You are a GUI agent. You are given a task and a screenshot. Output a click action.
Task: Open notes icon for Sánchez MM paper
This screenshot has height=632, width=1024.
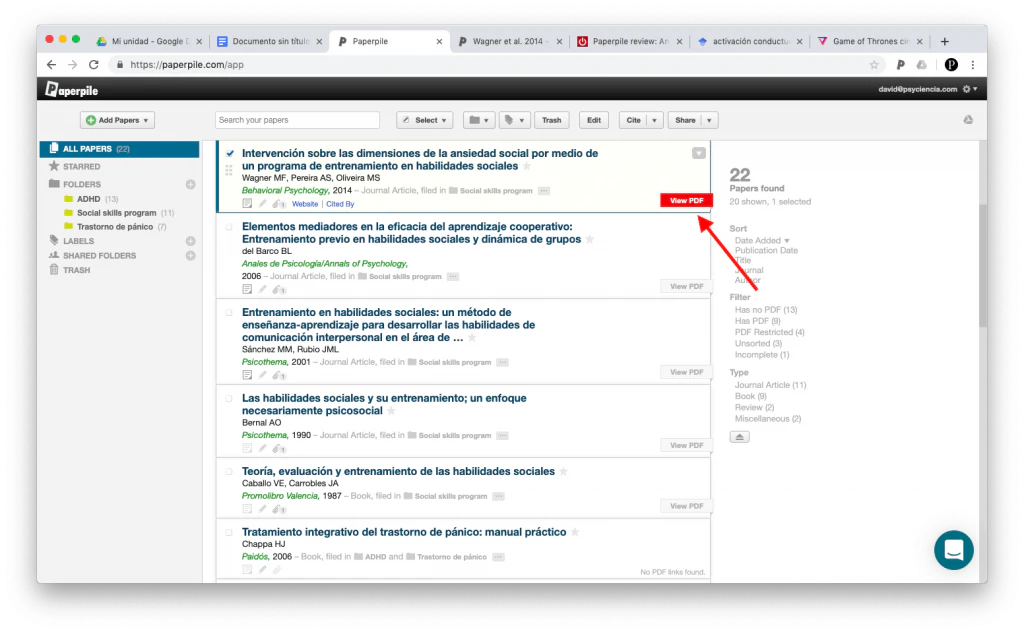coord(247,375)
